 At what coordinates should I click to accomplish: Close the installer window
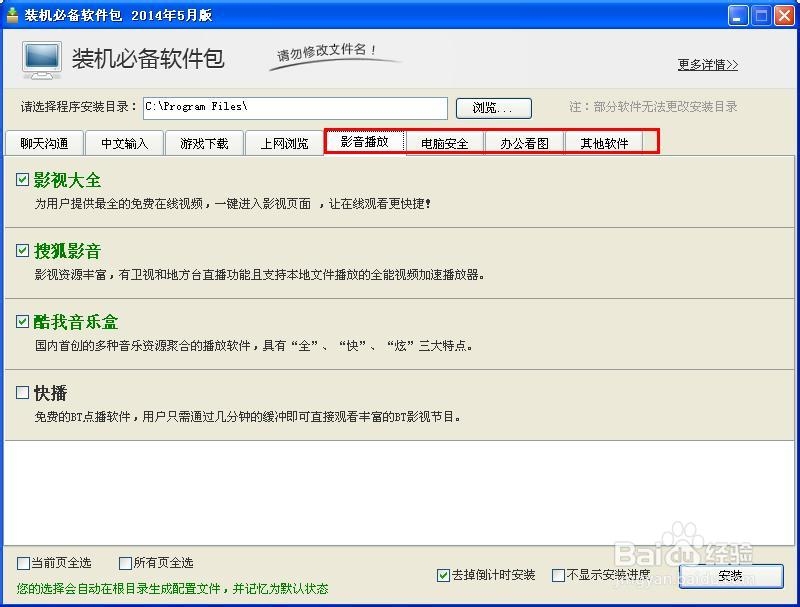pyautogui.click(x=784, y=15)
